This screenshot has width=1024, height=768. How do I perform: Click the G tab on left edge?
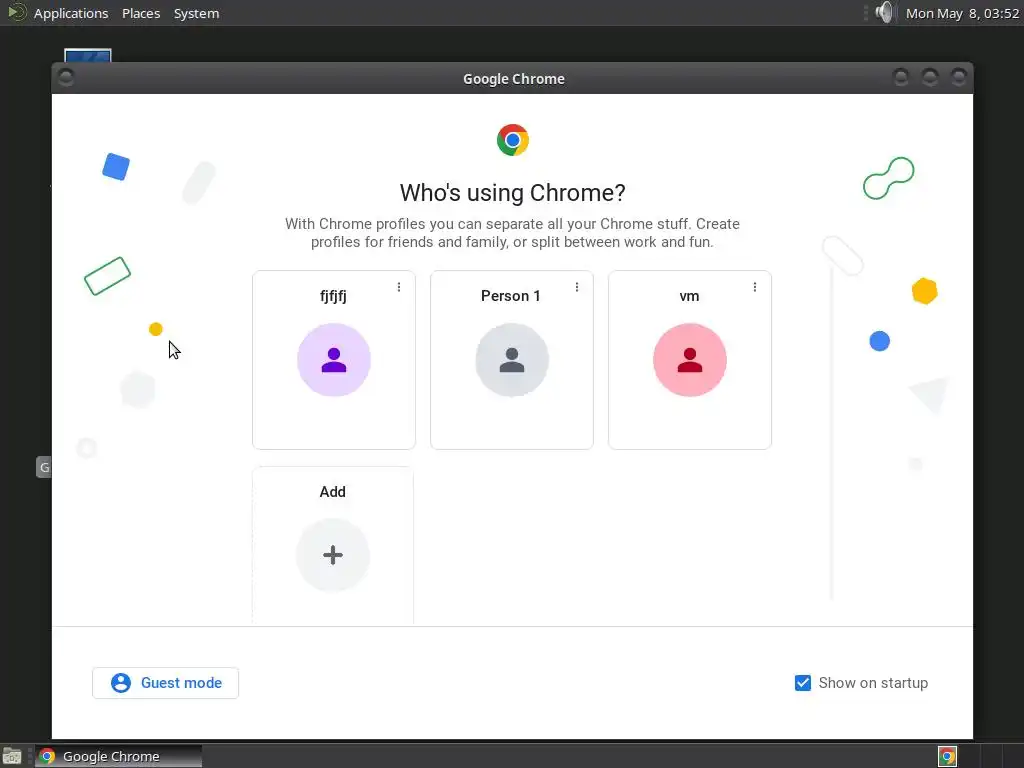pos(44,467)
